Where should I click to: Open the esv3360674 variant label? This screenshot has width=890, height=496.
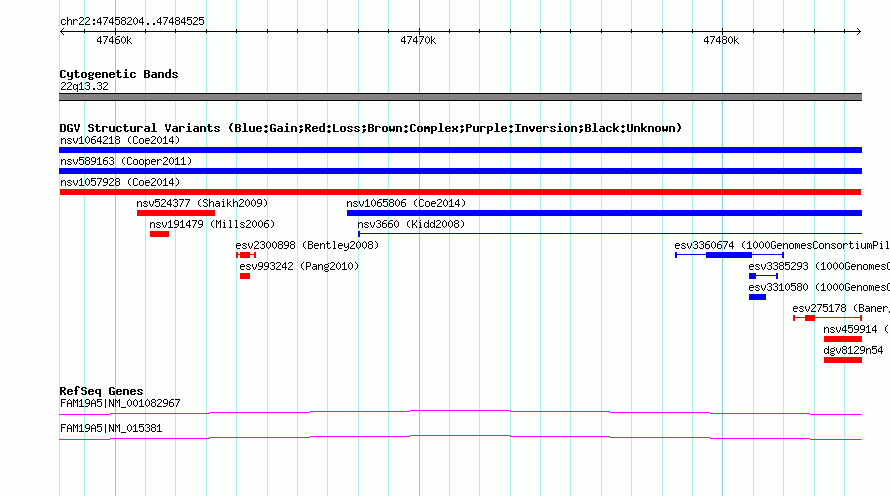point(782,245)
